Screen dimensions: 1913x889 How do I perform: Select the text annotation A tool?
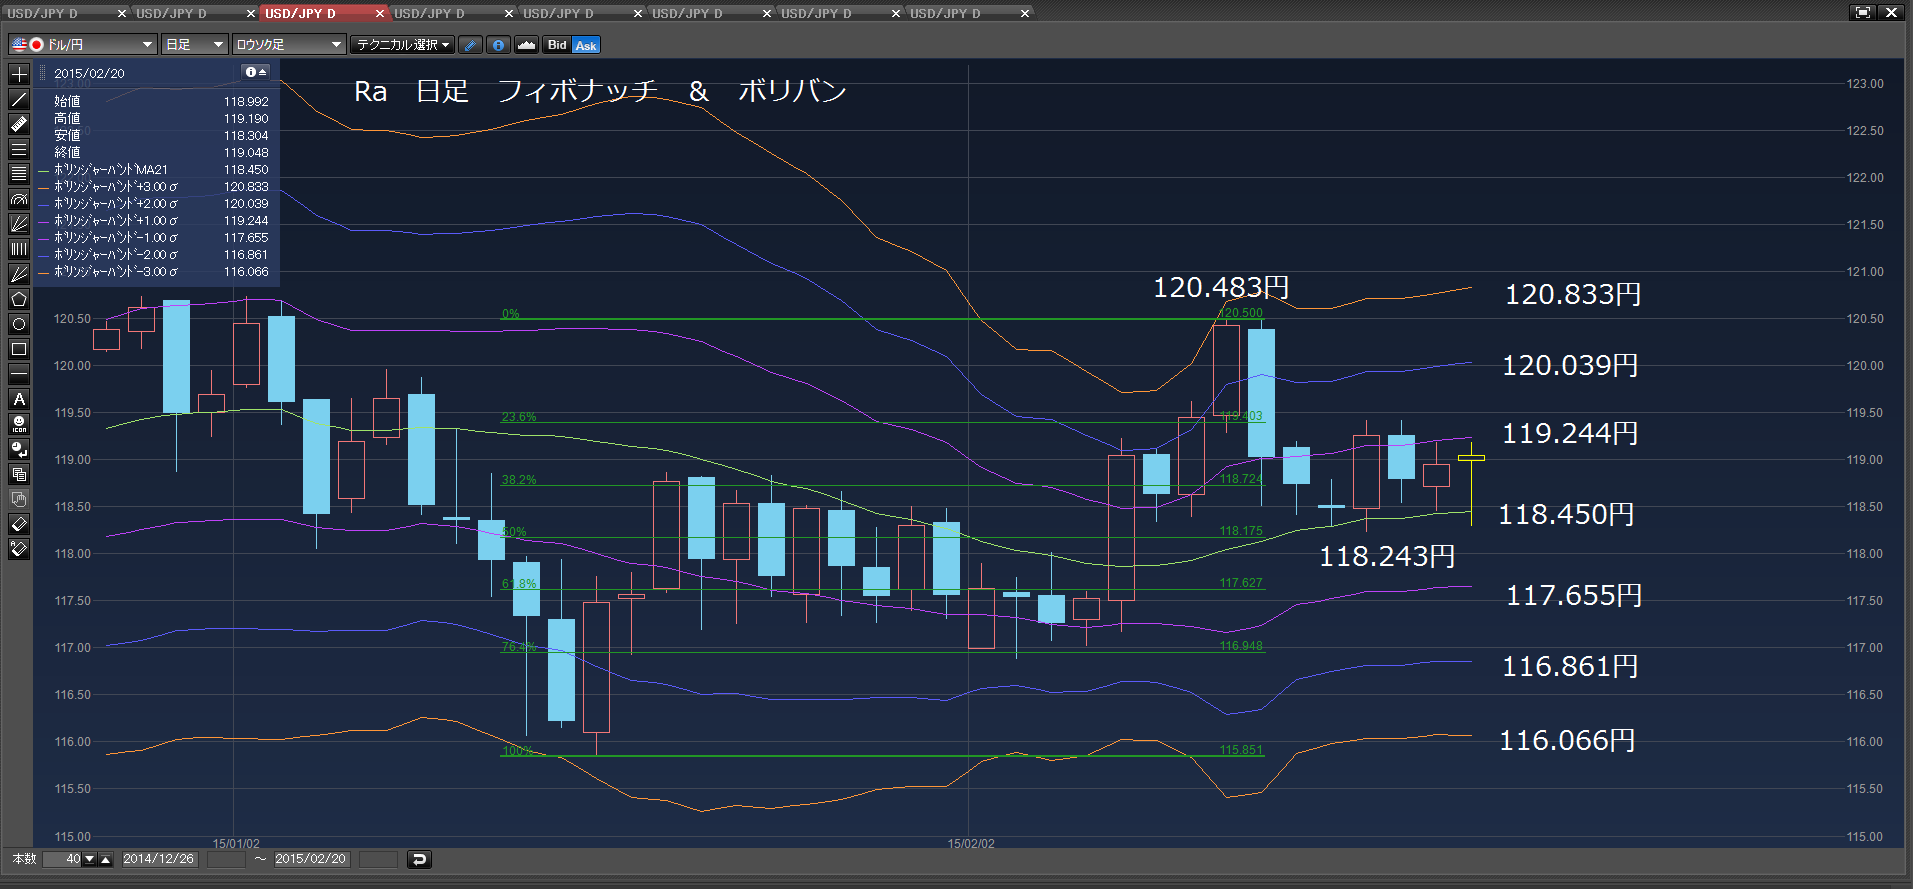click(19, 399)
